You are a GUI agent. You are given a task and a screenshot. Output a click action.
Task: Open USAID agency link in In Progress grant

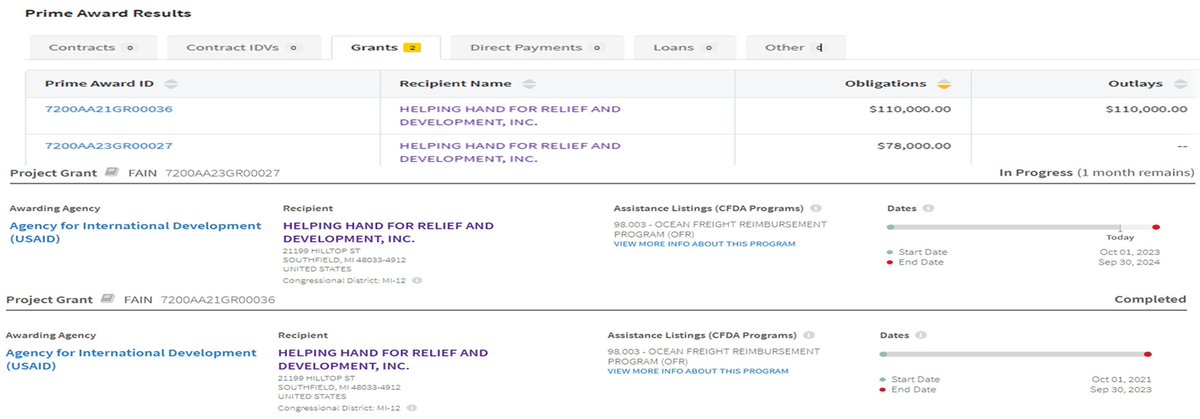(135, 233)
